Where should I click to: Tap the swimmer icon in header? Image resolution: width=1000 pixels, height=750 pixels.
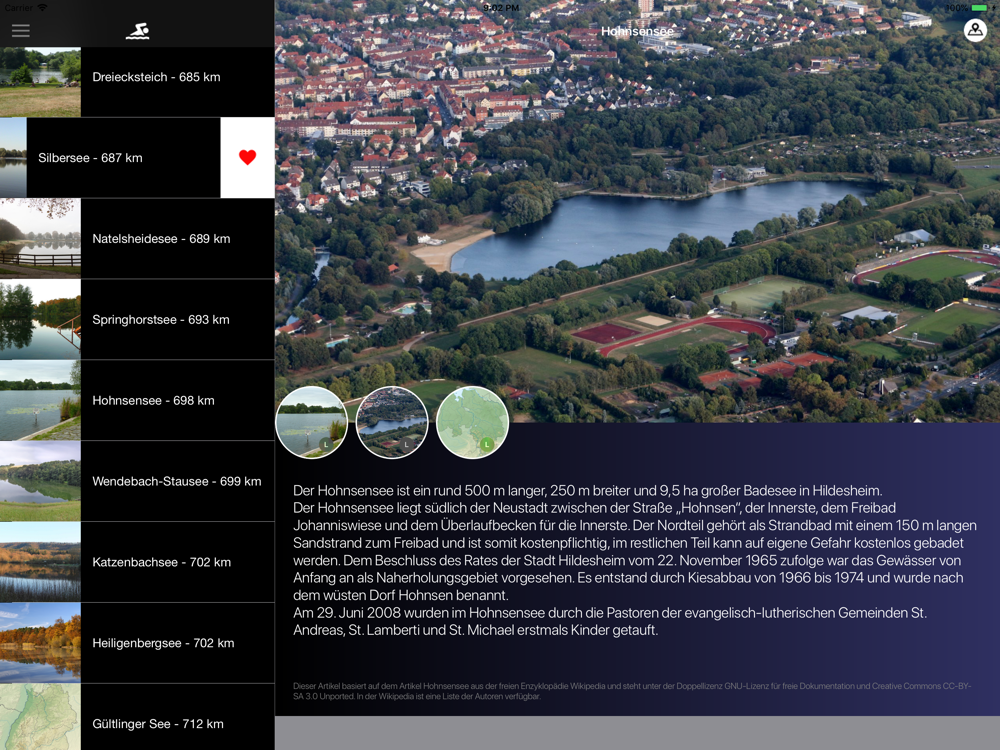(137, 31)
